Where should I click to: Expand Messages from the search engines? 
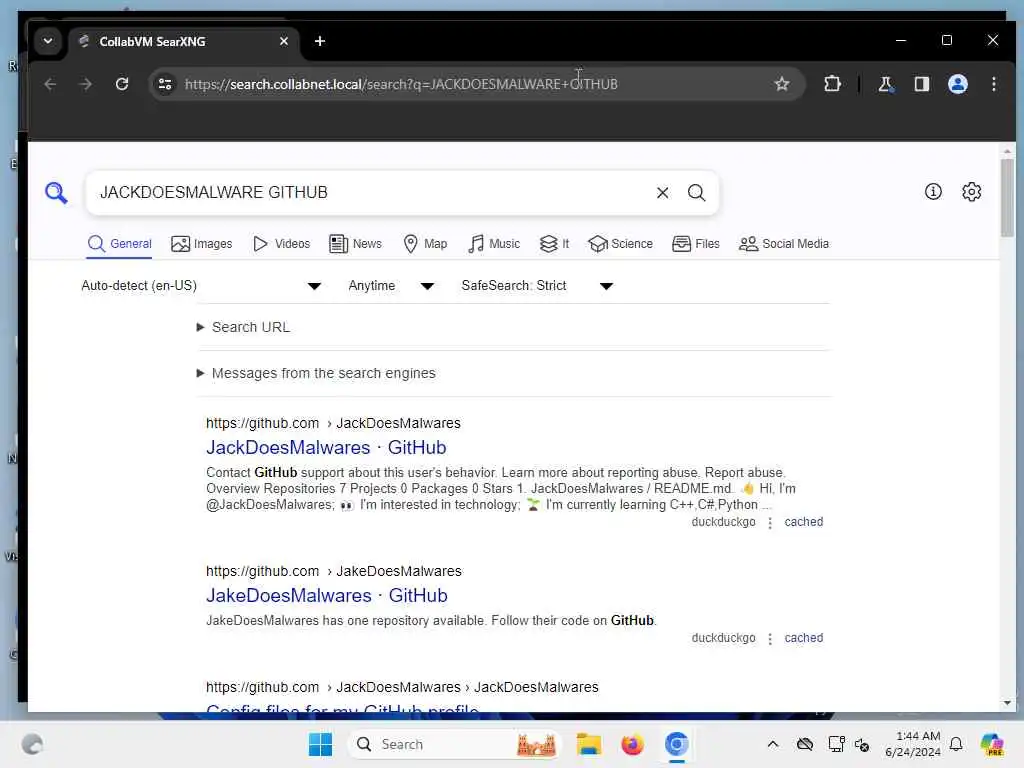pyautogui.click(x=316, y=374)
